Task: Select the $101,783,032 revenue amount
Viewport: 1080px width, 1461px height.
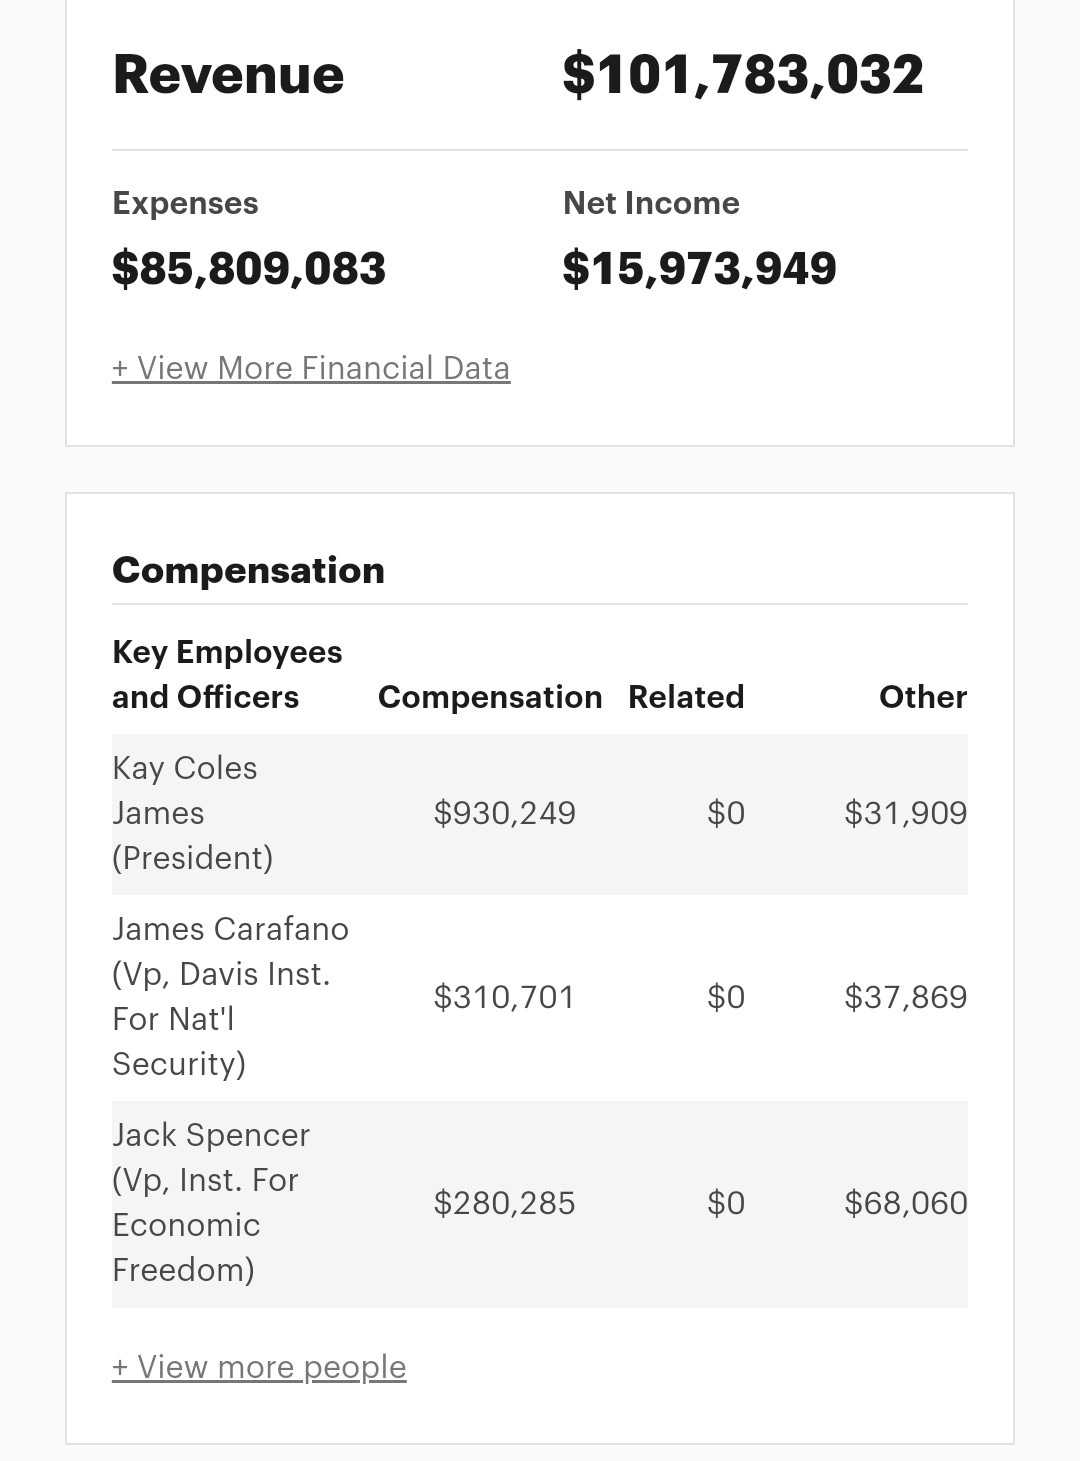Action: [x=742, y=75]
